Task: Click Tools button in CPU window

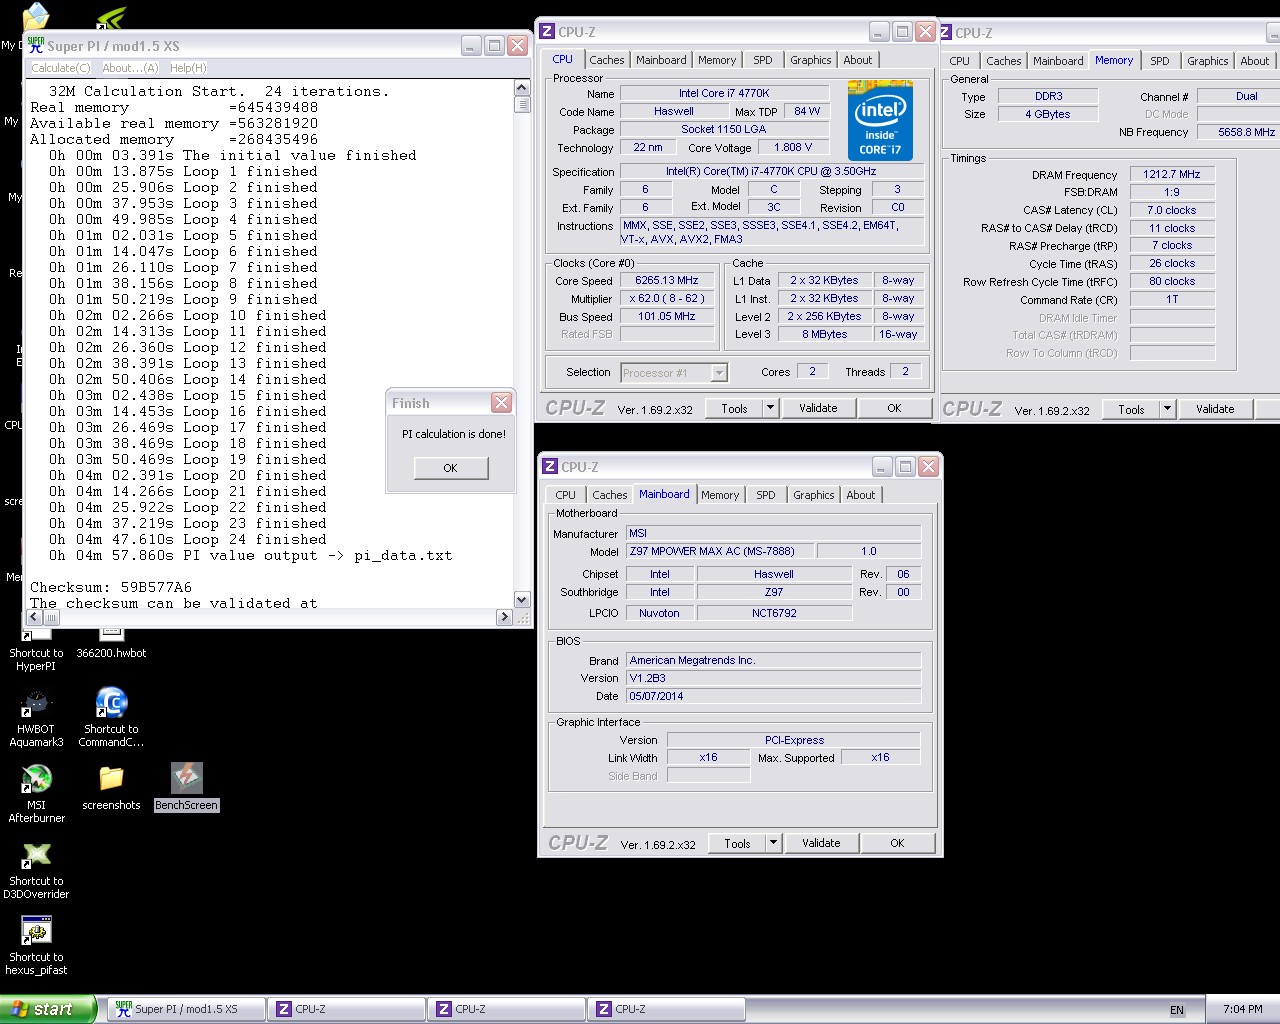Action: [x=734, y=408]
